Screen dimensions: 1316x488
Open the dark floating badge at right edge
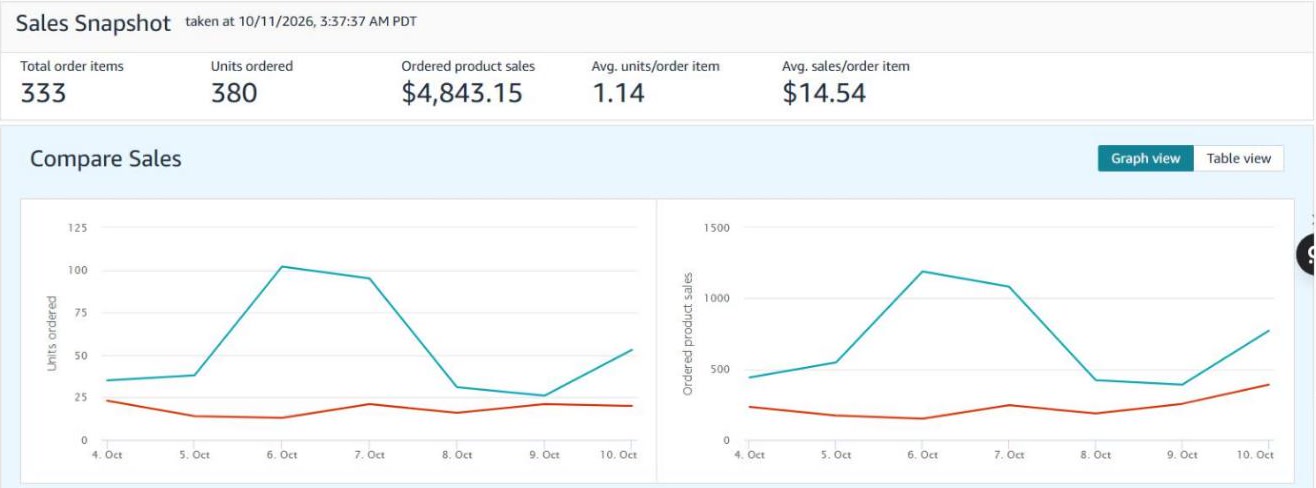coord(1306,255)
